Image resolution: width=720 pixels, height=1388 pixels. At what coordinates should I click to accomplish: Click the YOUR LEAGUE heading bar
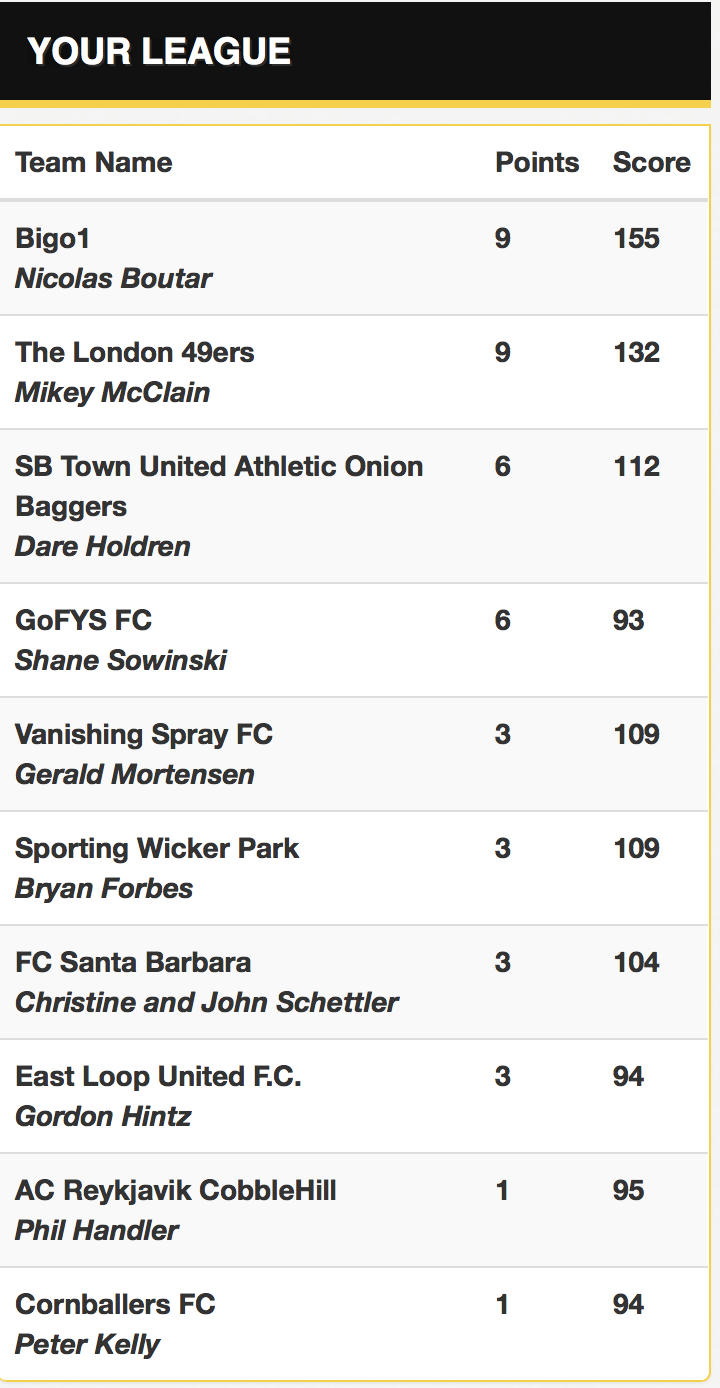click(355, 50)
